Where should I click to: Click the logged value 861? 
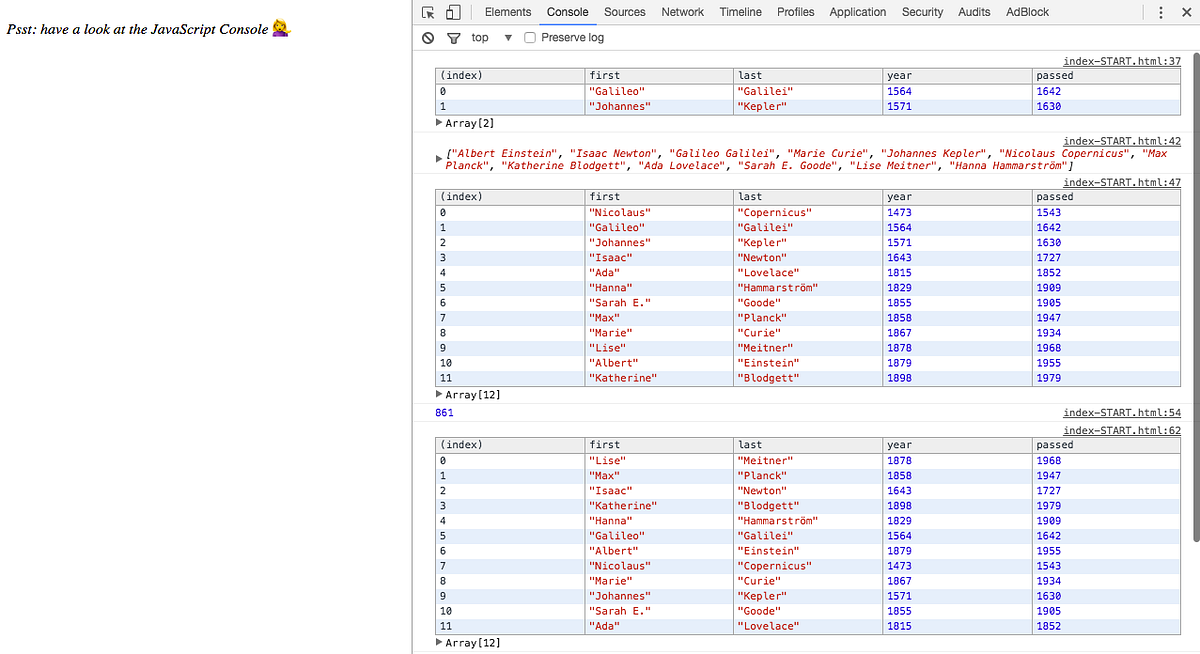(x=444, y=412)
